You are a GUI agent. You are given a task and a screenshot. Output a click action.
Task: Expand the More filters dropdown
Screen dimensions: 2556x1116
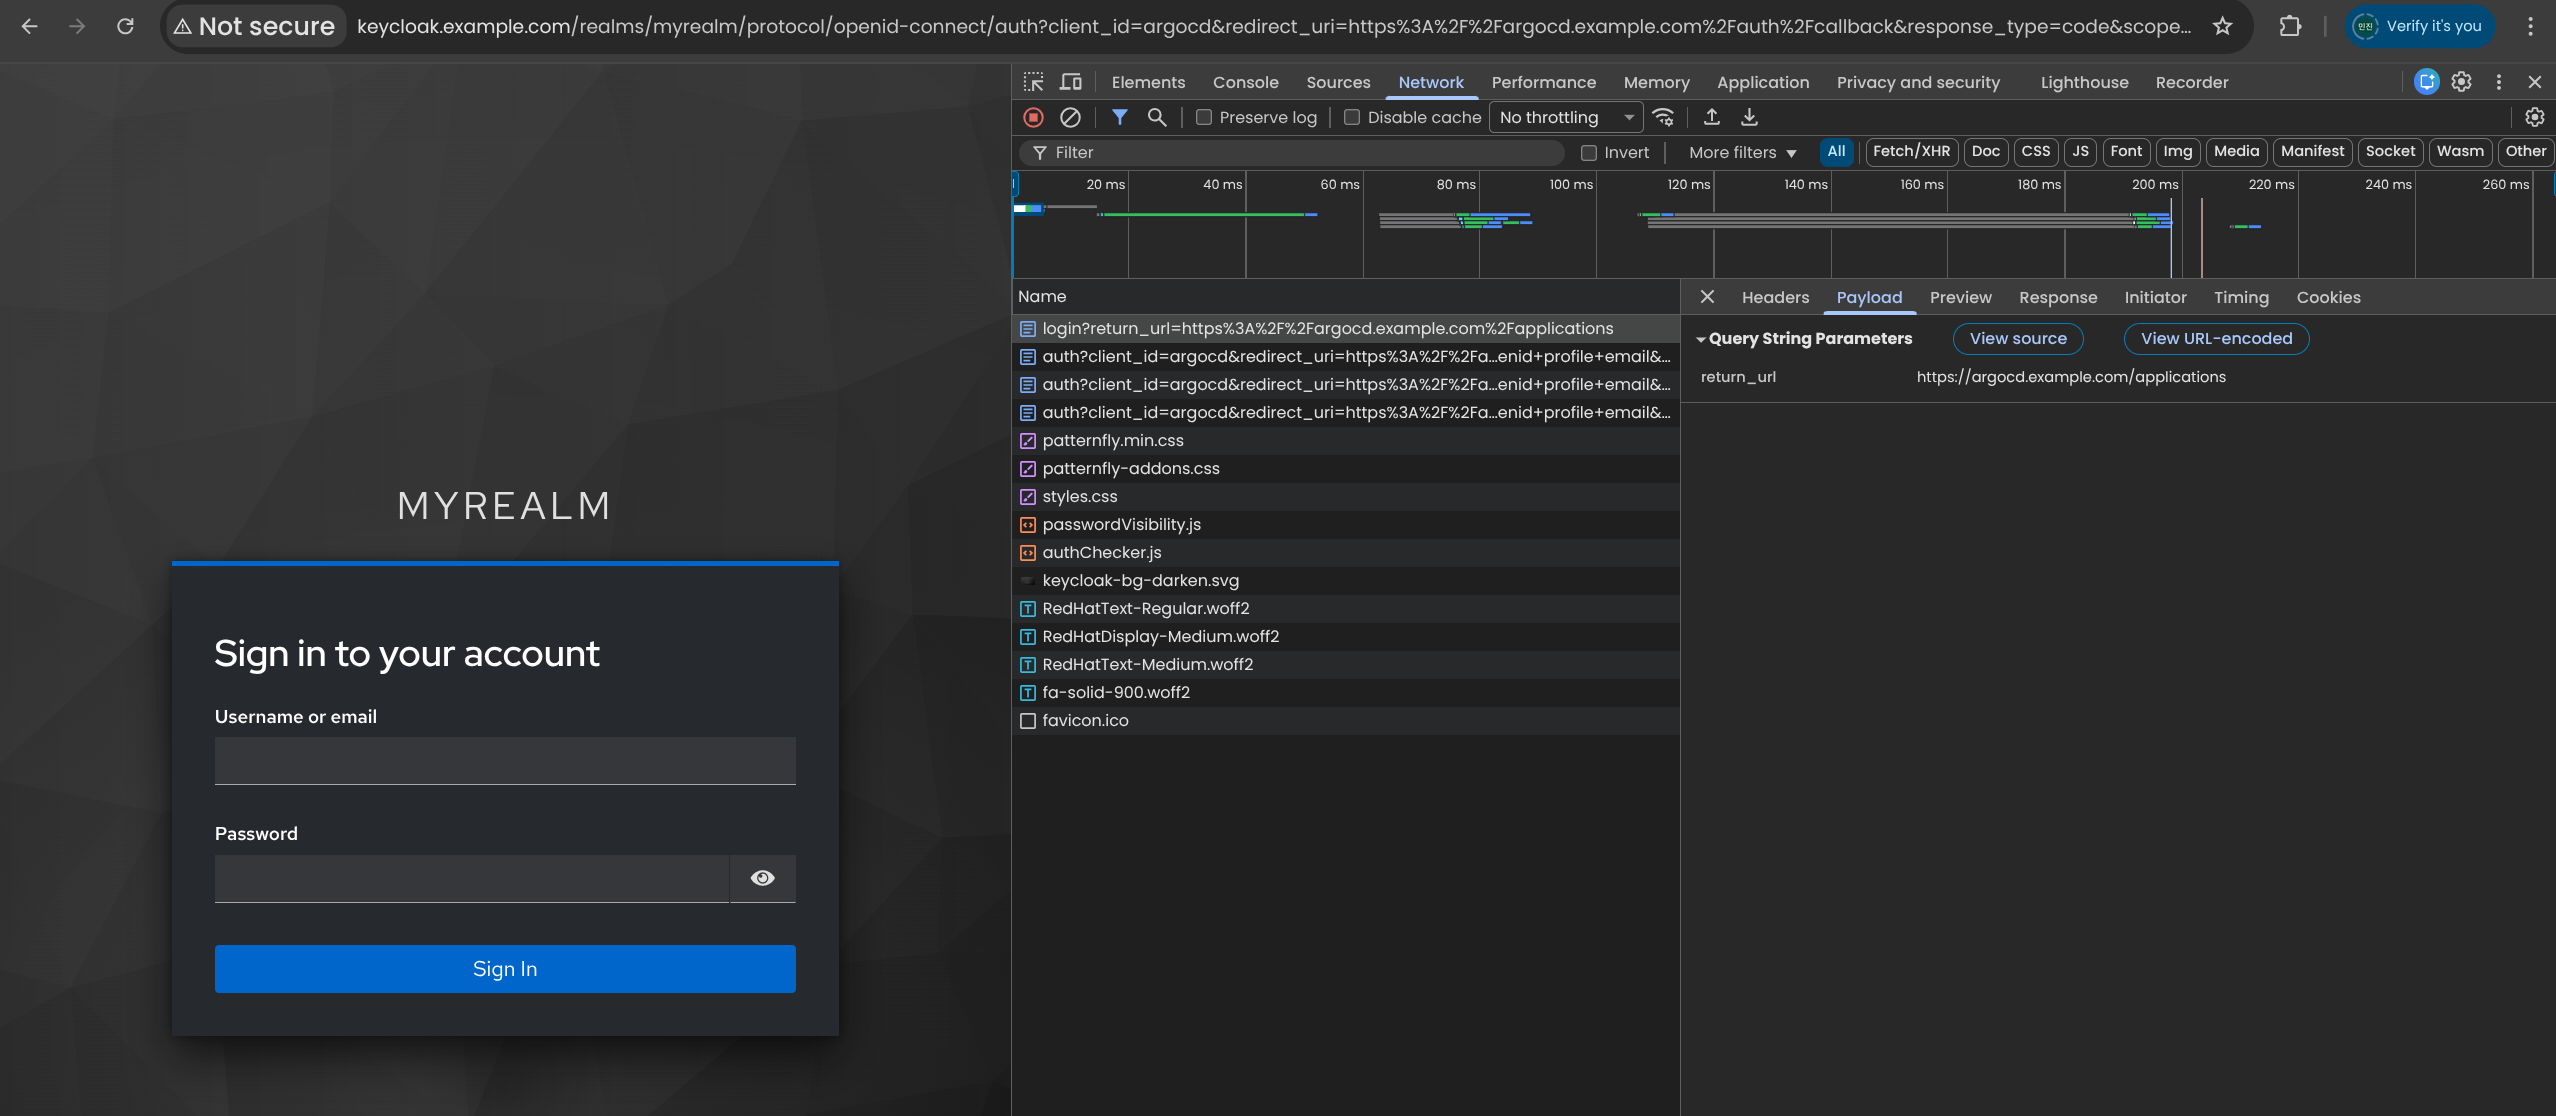(x=1742, y=153)
